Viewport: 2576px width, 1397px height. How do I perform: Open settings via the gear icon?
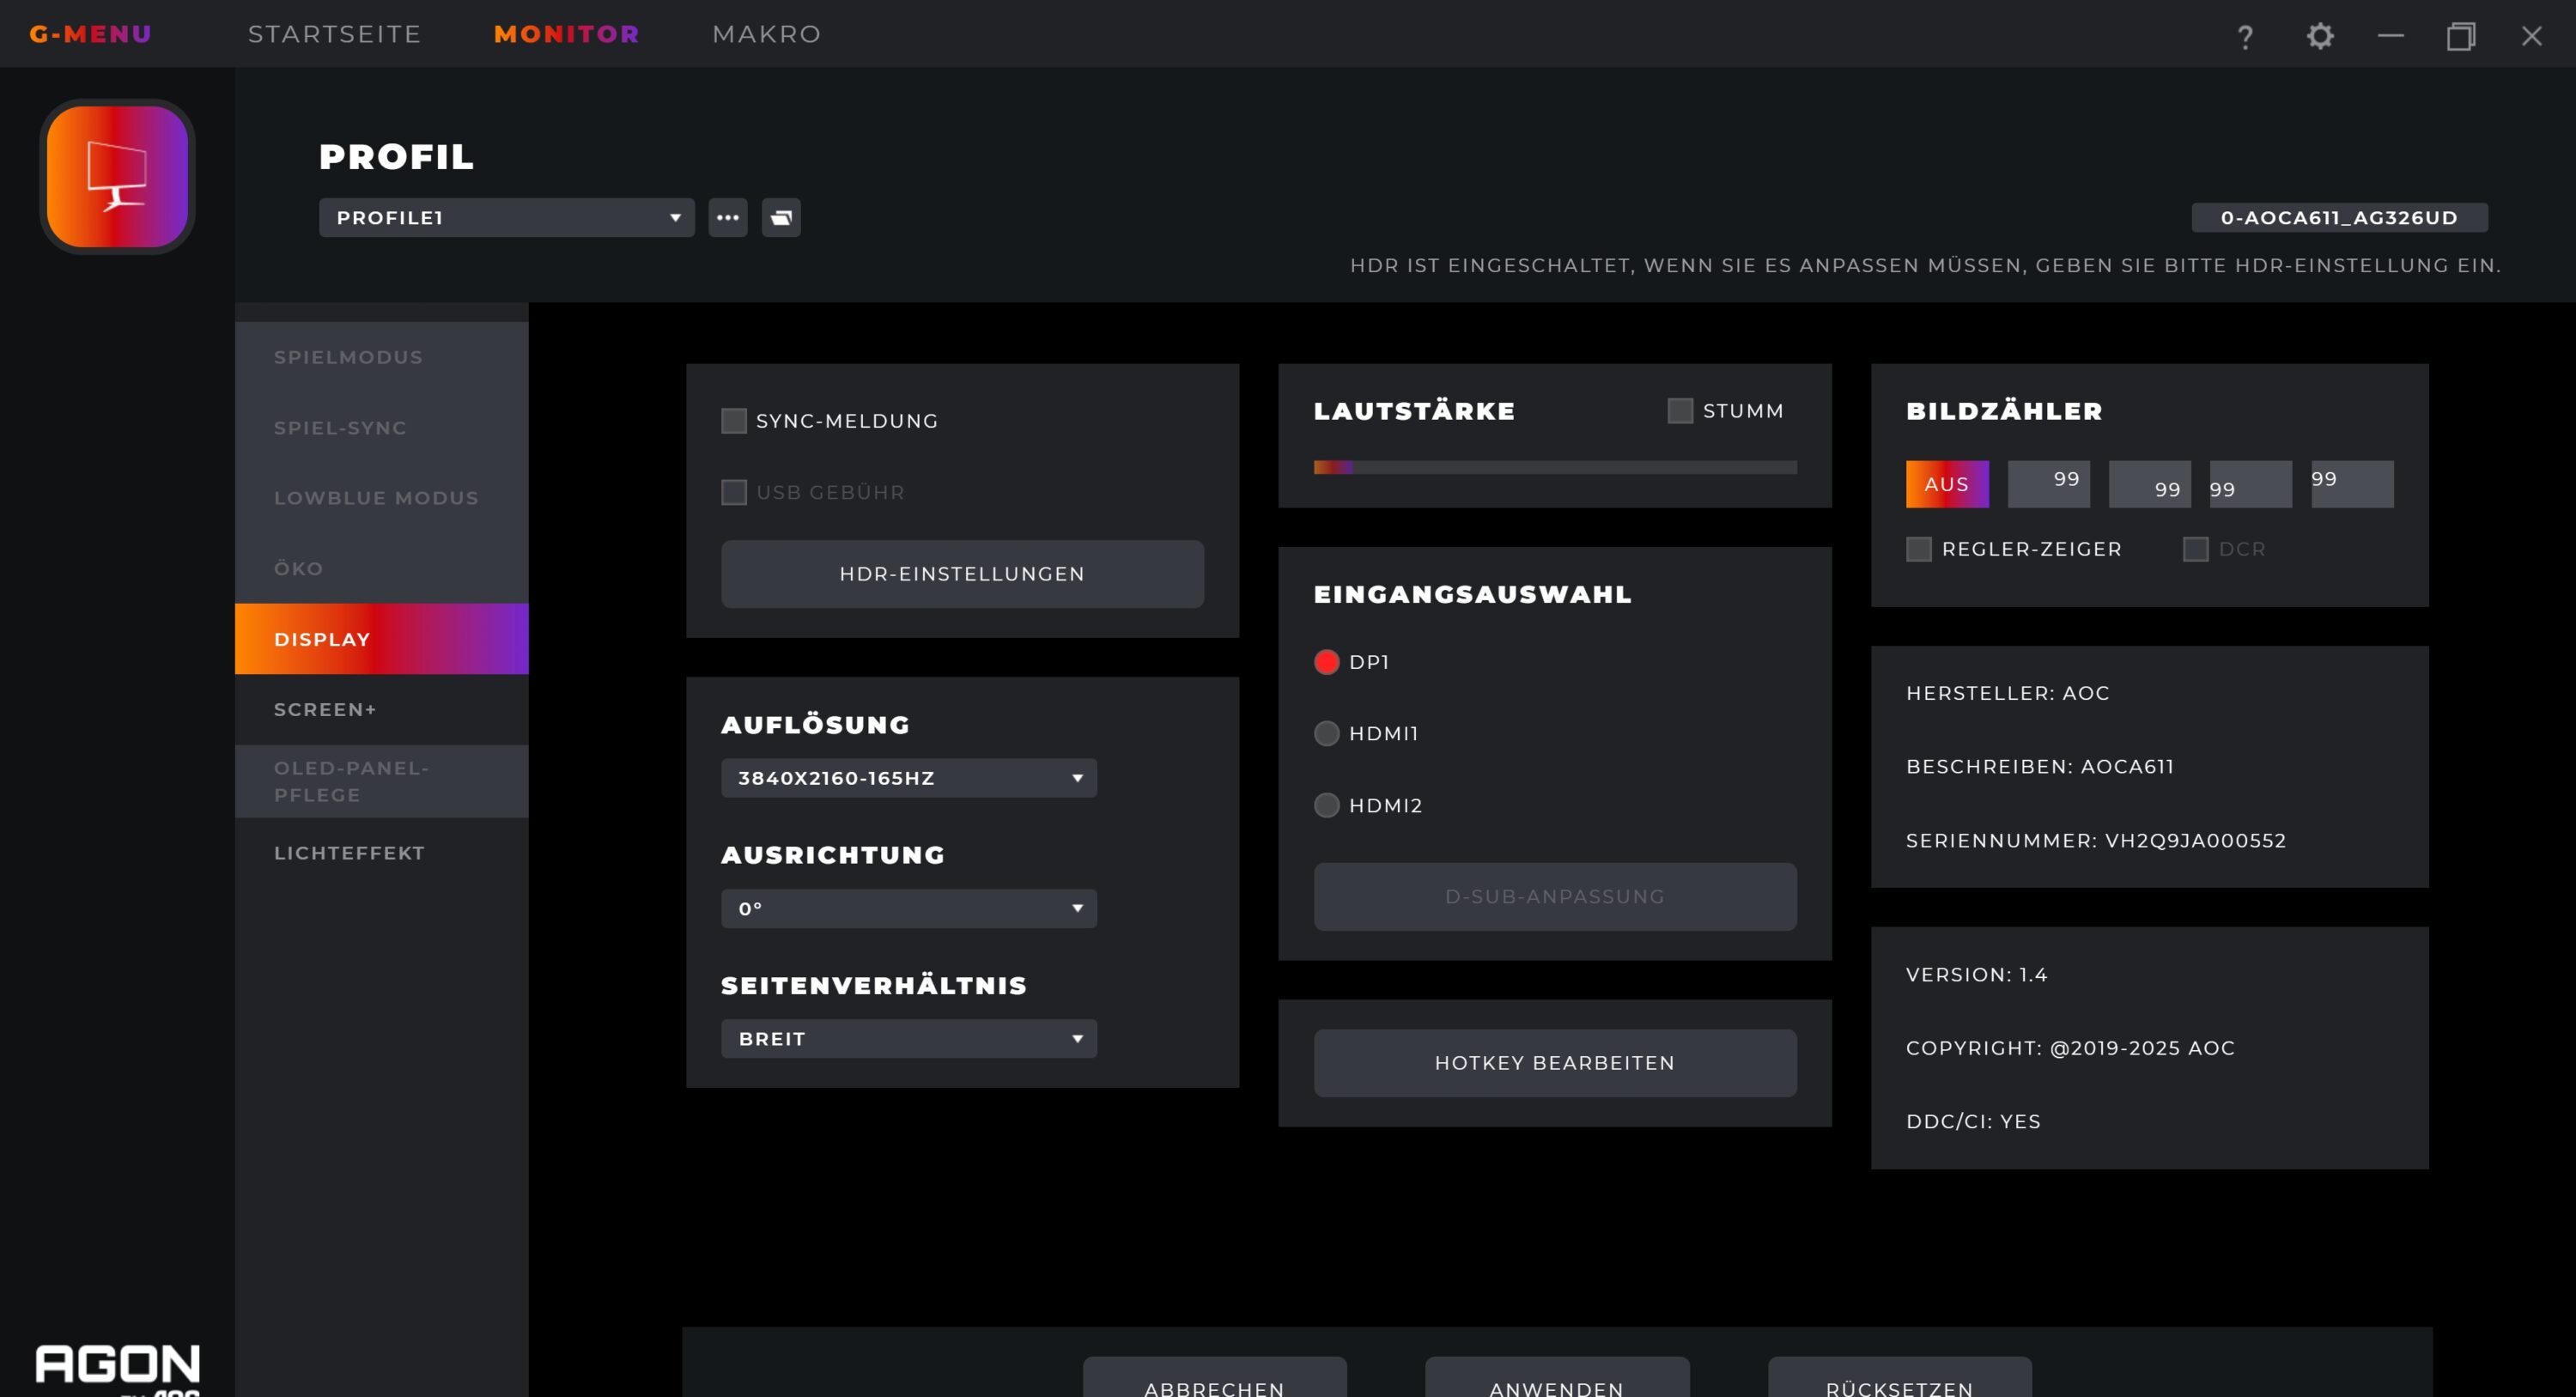2320,36
